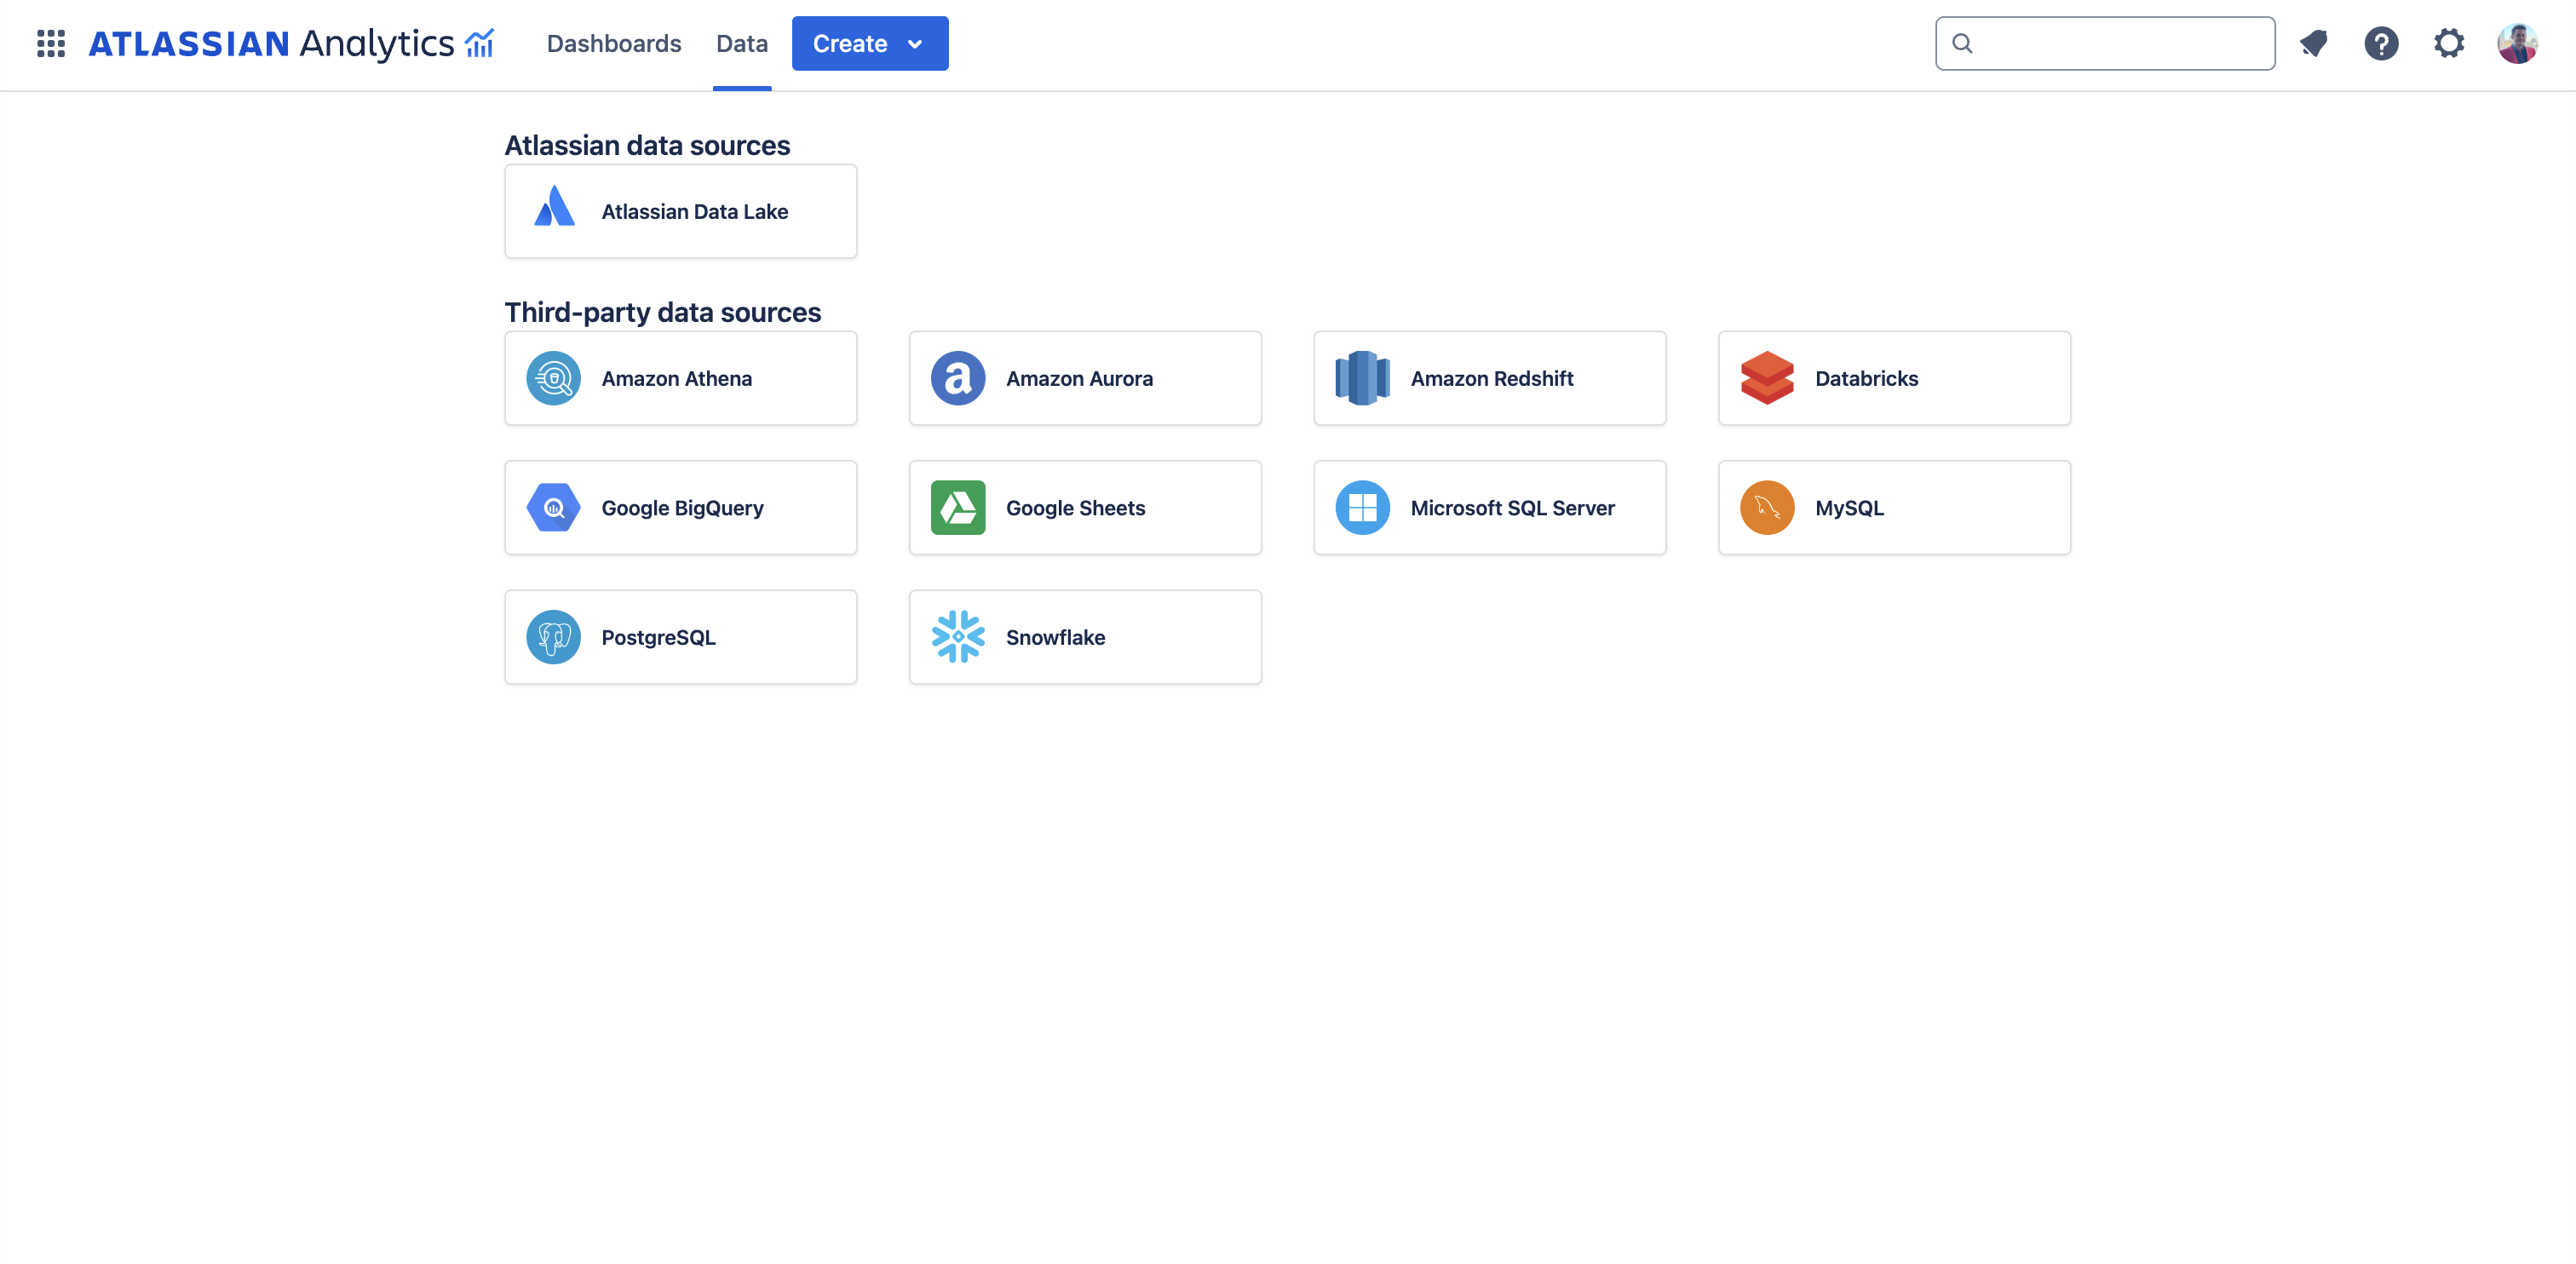Choose the Google BigQuery label
The height and width of the screenshot is (1264, 2576).
tap(682, 508)
